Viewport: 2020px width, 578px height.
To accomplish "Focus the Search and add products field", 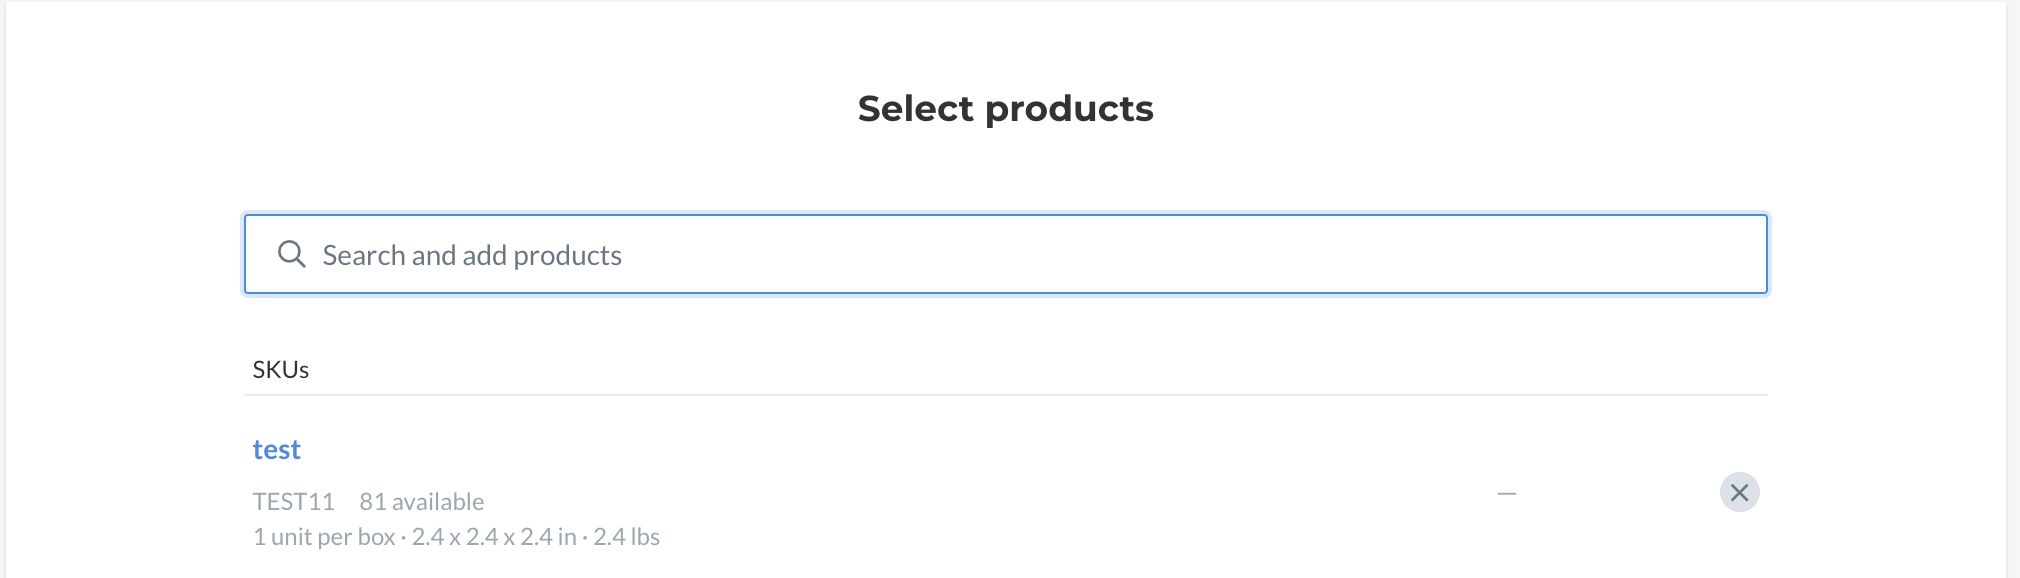I will coord(1006,254).
